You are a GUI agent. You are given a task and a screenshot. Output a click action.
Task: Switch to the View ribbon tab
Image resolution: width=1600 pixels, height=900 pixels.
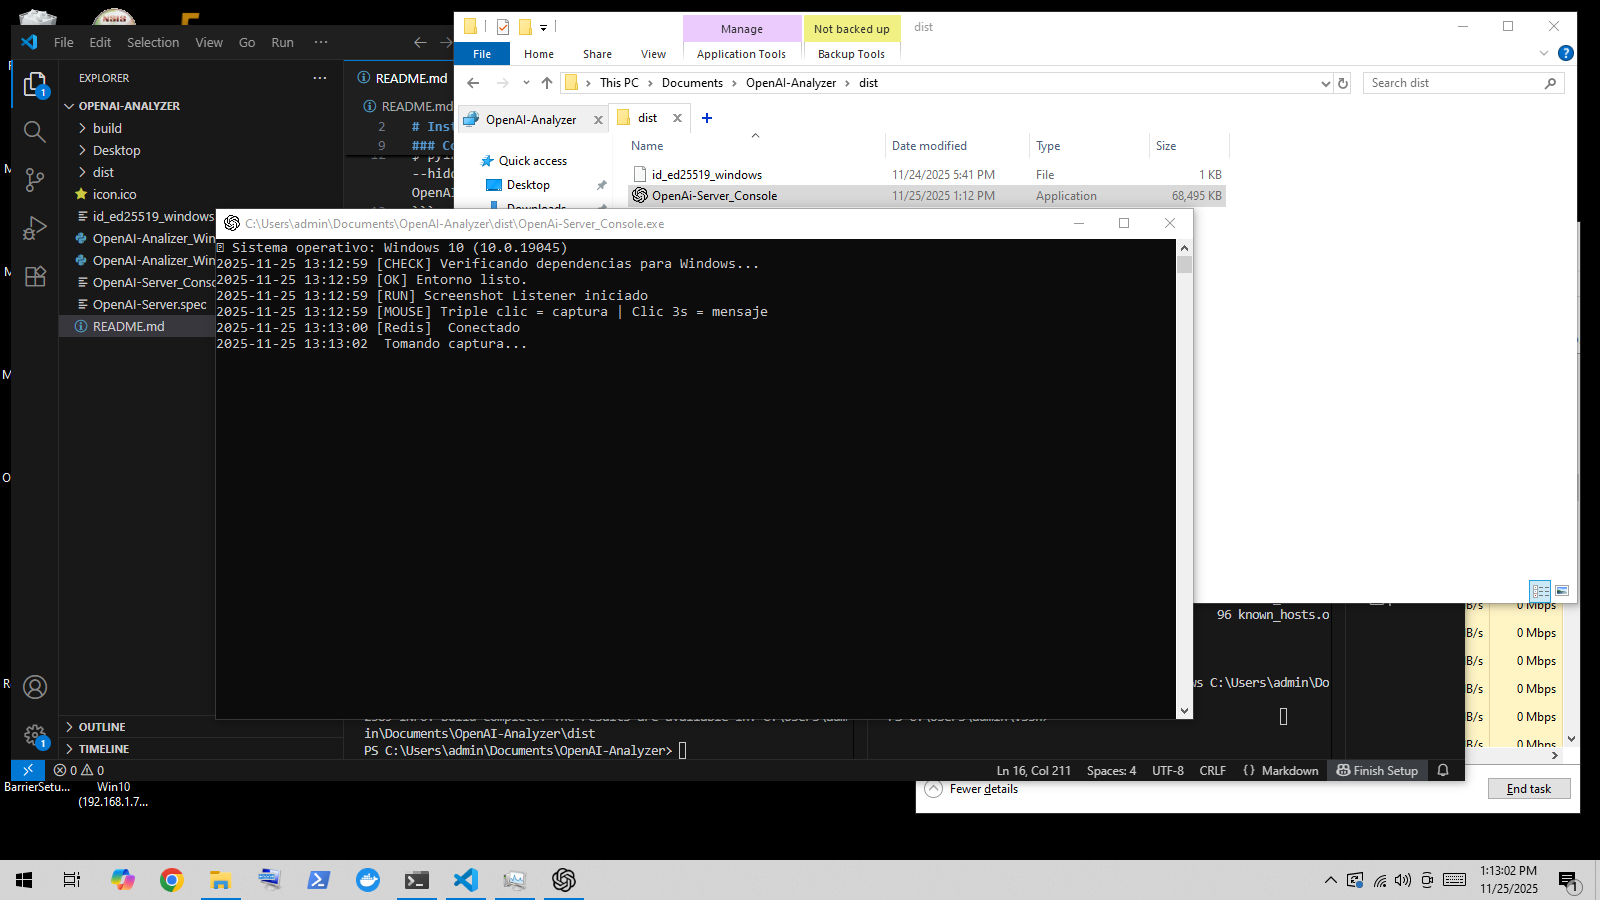(653, 54)
